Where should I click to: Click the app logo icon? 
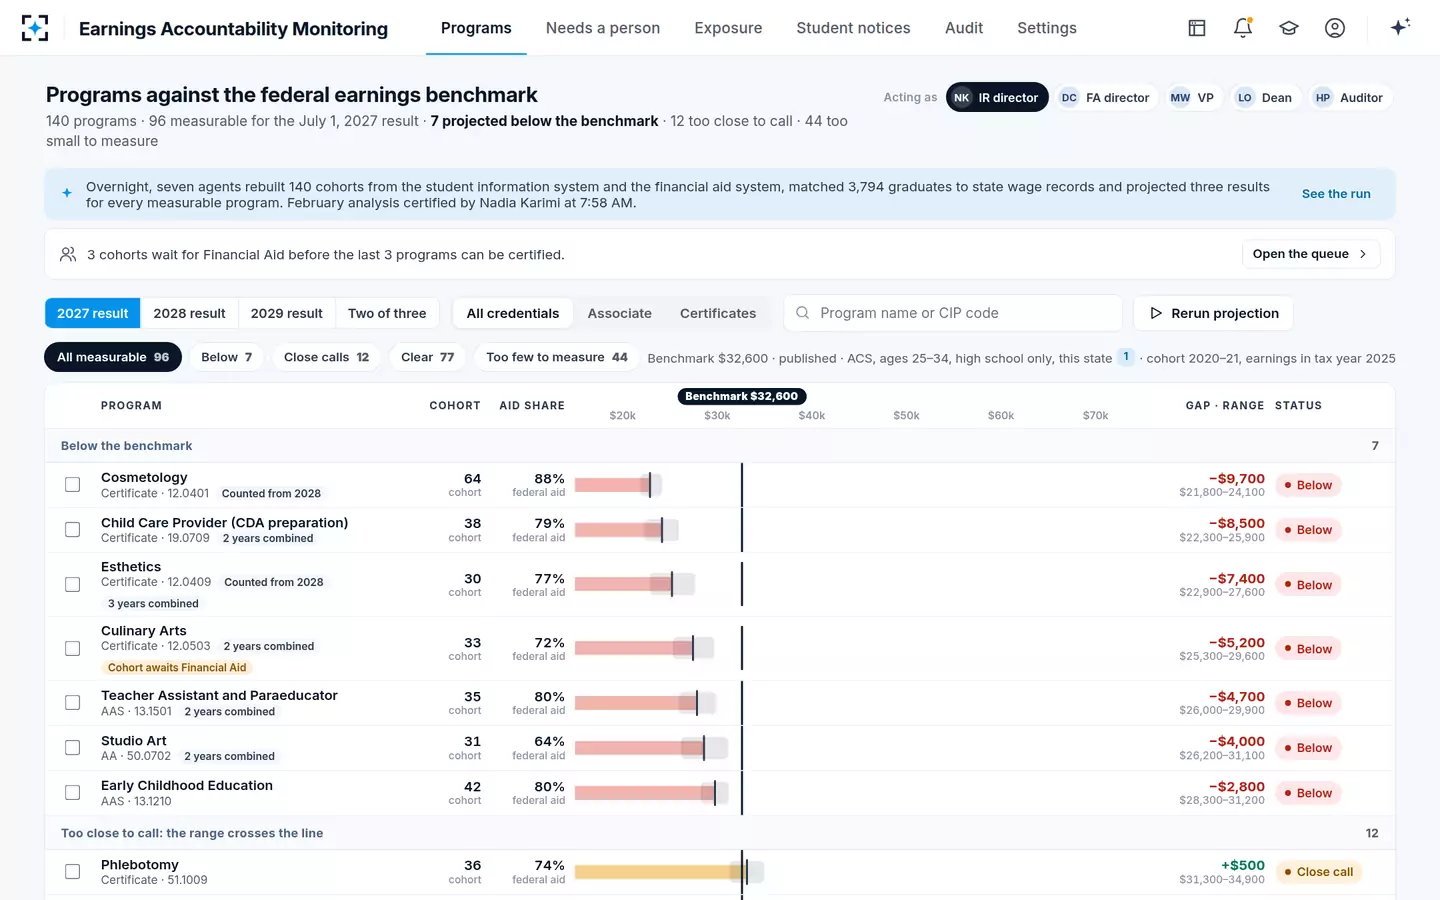[35, 28]
